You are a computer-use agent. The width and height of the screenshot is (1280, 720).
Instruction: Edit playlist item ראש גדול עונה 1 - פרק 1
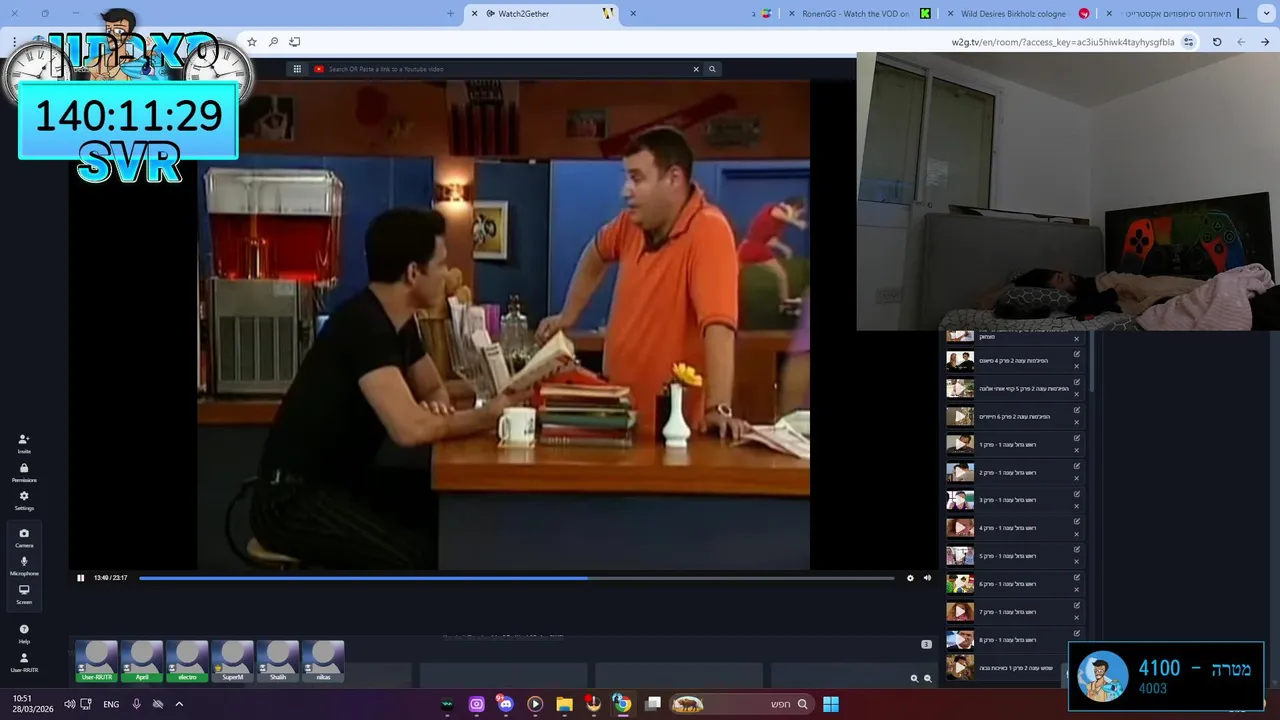1077,438
